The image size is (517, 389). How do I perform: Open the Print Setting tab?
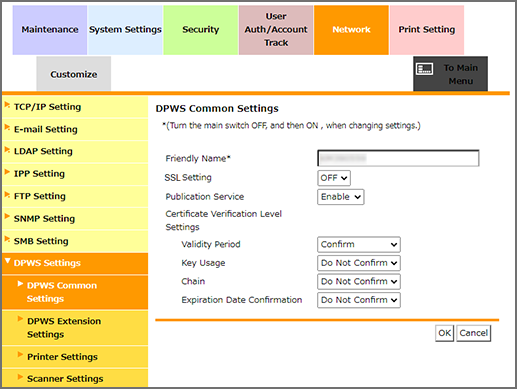coord(427,30)
